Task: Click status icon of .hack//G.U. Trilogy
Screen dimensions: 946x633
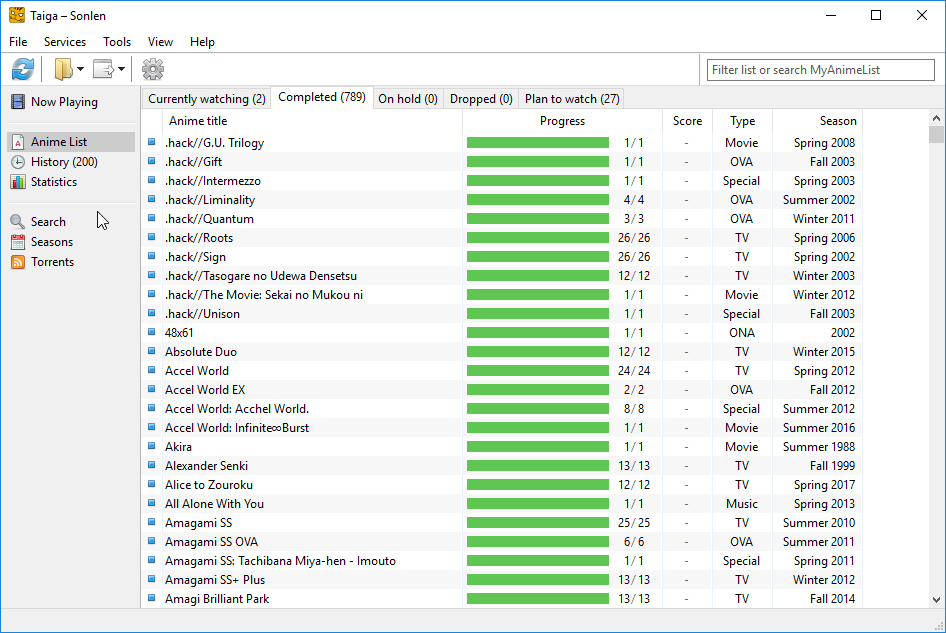Action: coord(151,142)
